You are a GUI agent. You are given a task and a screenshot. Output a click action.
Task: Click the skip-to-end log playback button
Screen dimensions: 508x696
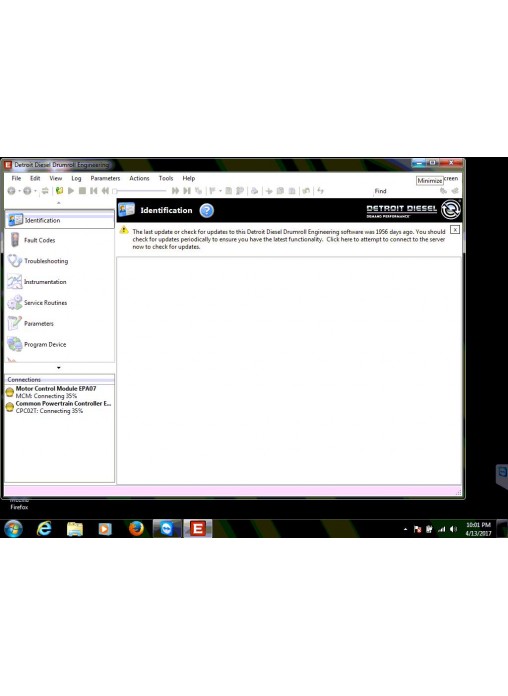coord(187,191)
